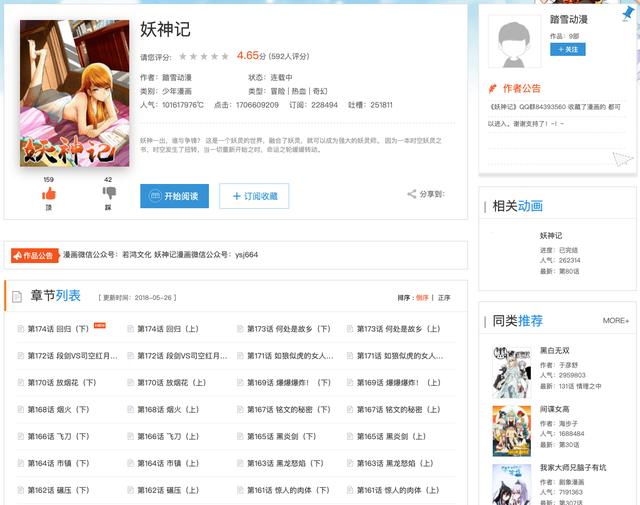Click the thumbs-up like icon
640x505 pixels.
49,193
